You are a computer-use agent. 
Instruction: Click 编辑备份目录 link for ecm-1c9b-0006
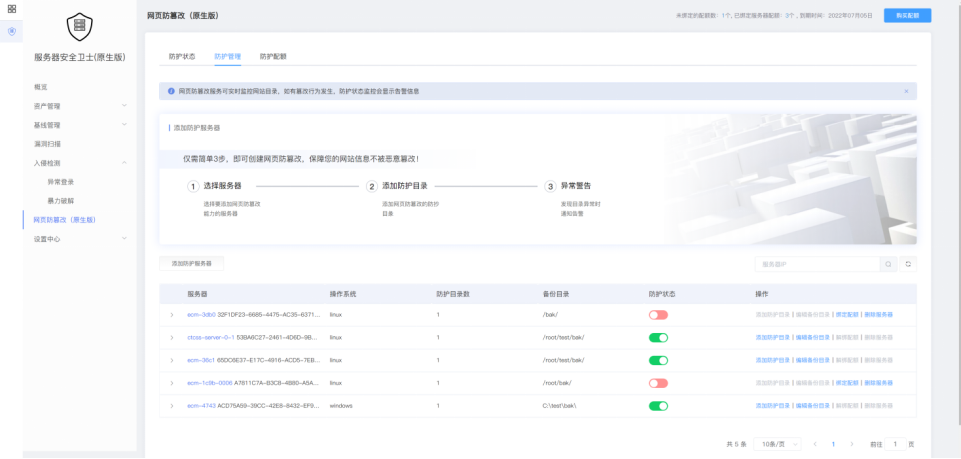tap(813, 383)
